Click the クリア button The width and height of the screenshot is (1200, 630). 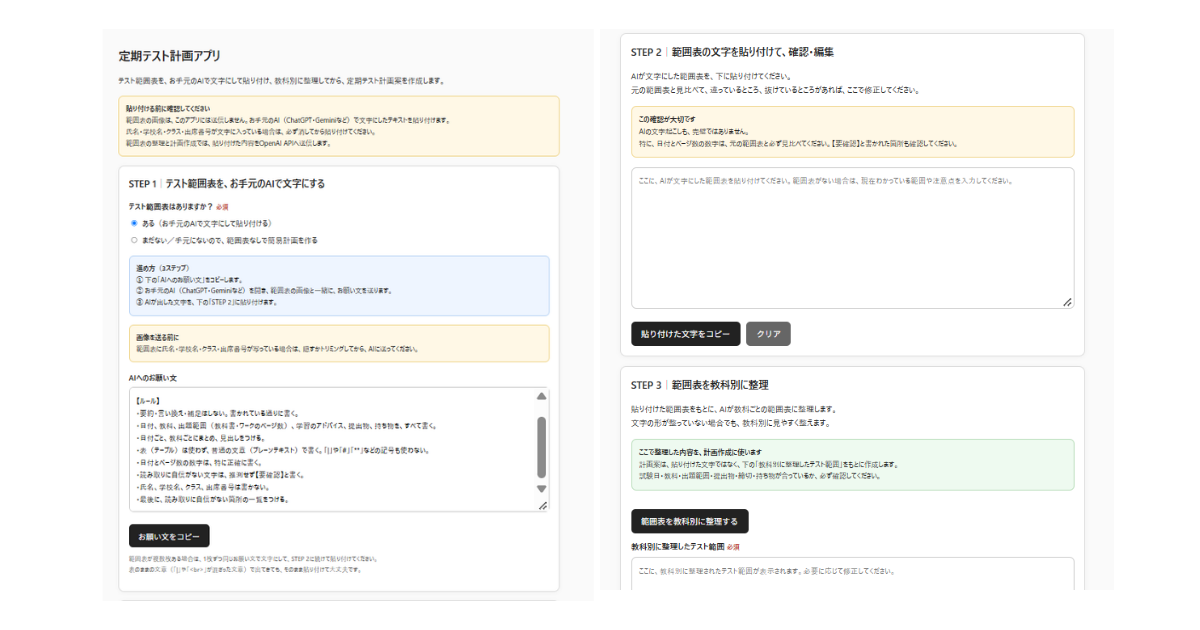pos(768,334)
